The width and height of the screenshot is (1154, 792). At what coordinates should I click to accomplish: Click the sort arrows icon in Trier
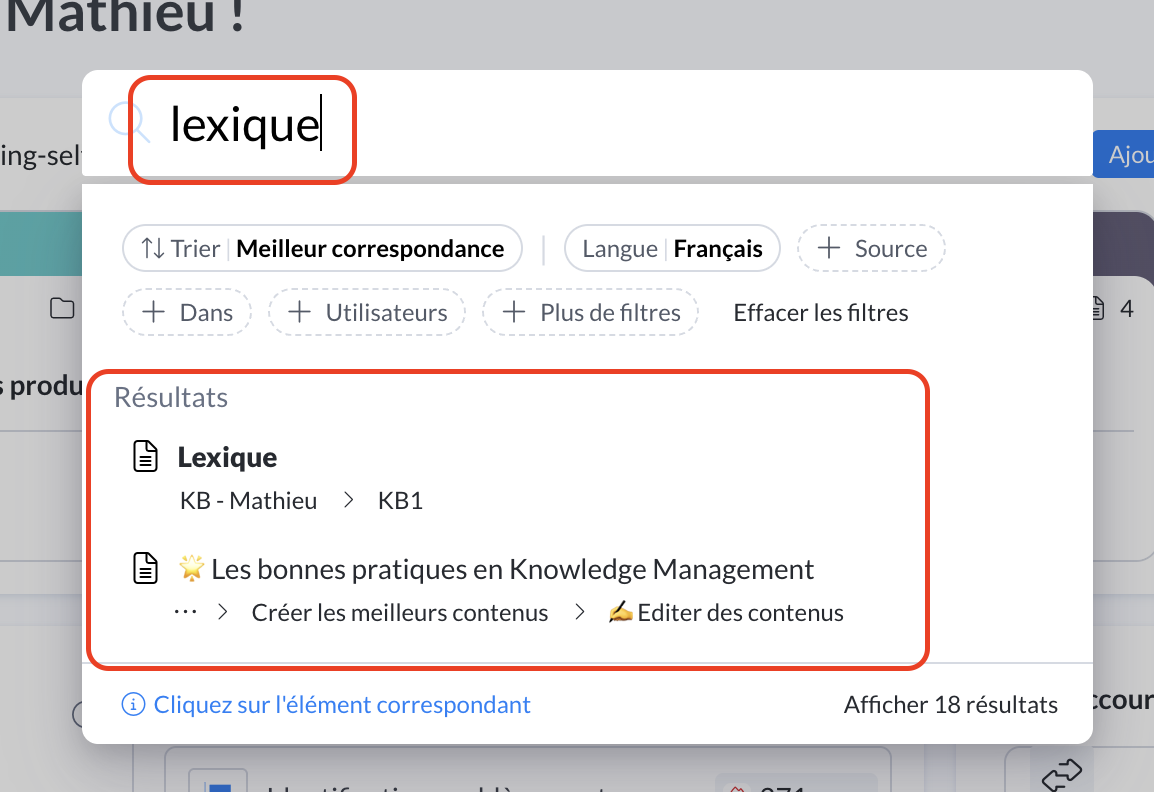point(153,249)
